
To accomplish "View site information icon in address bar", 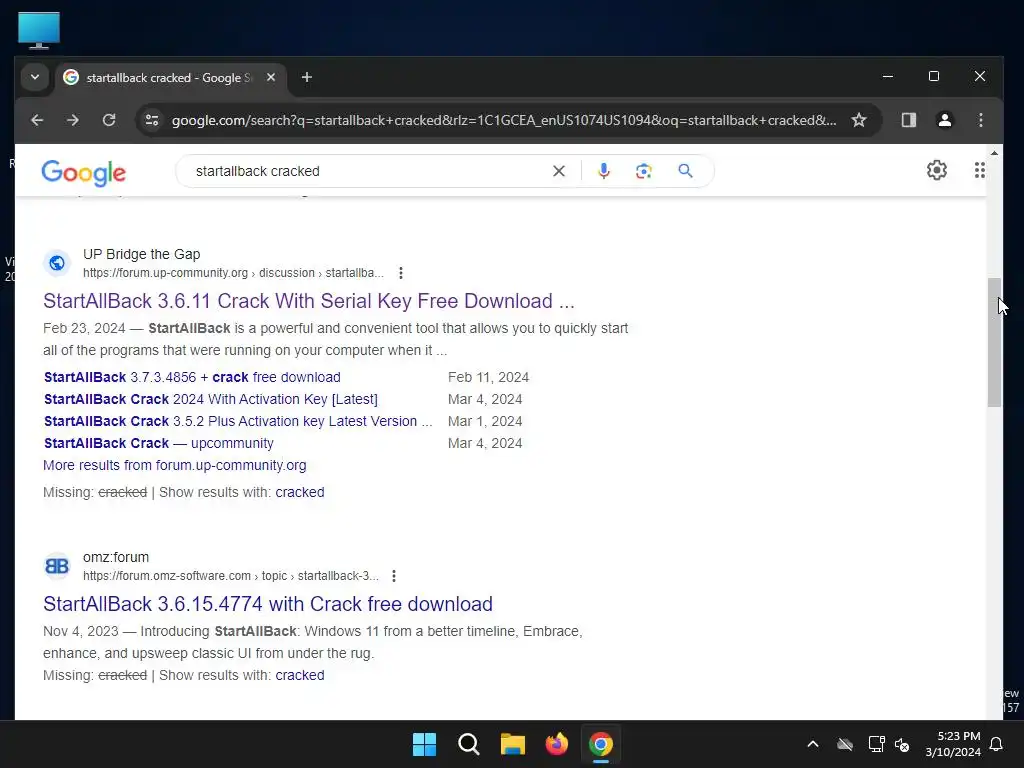I will click(152, 120).
